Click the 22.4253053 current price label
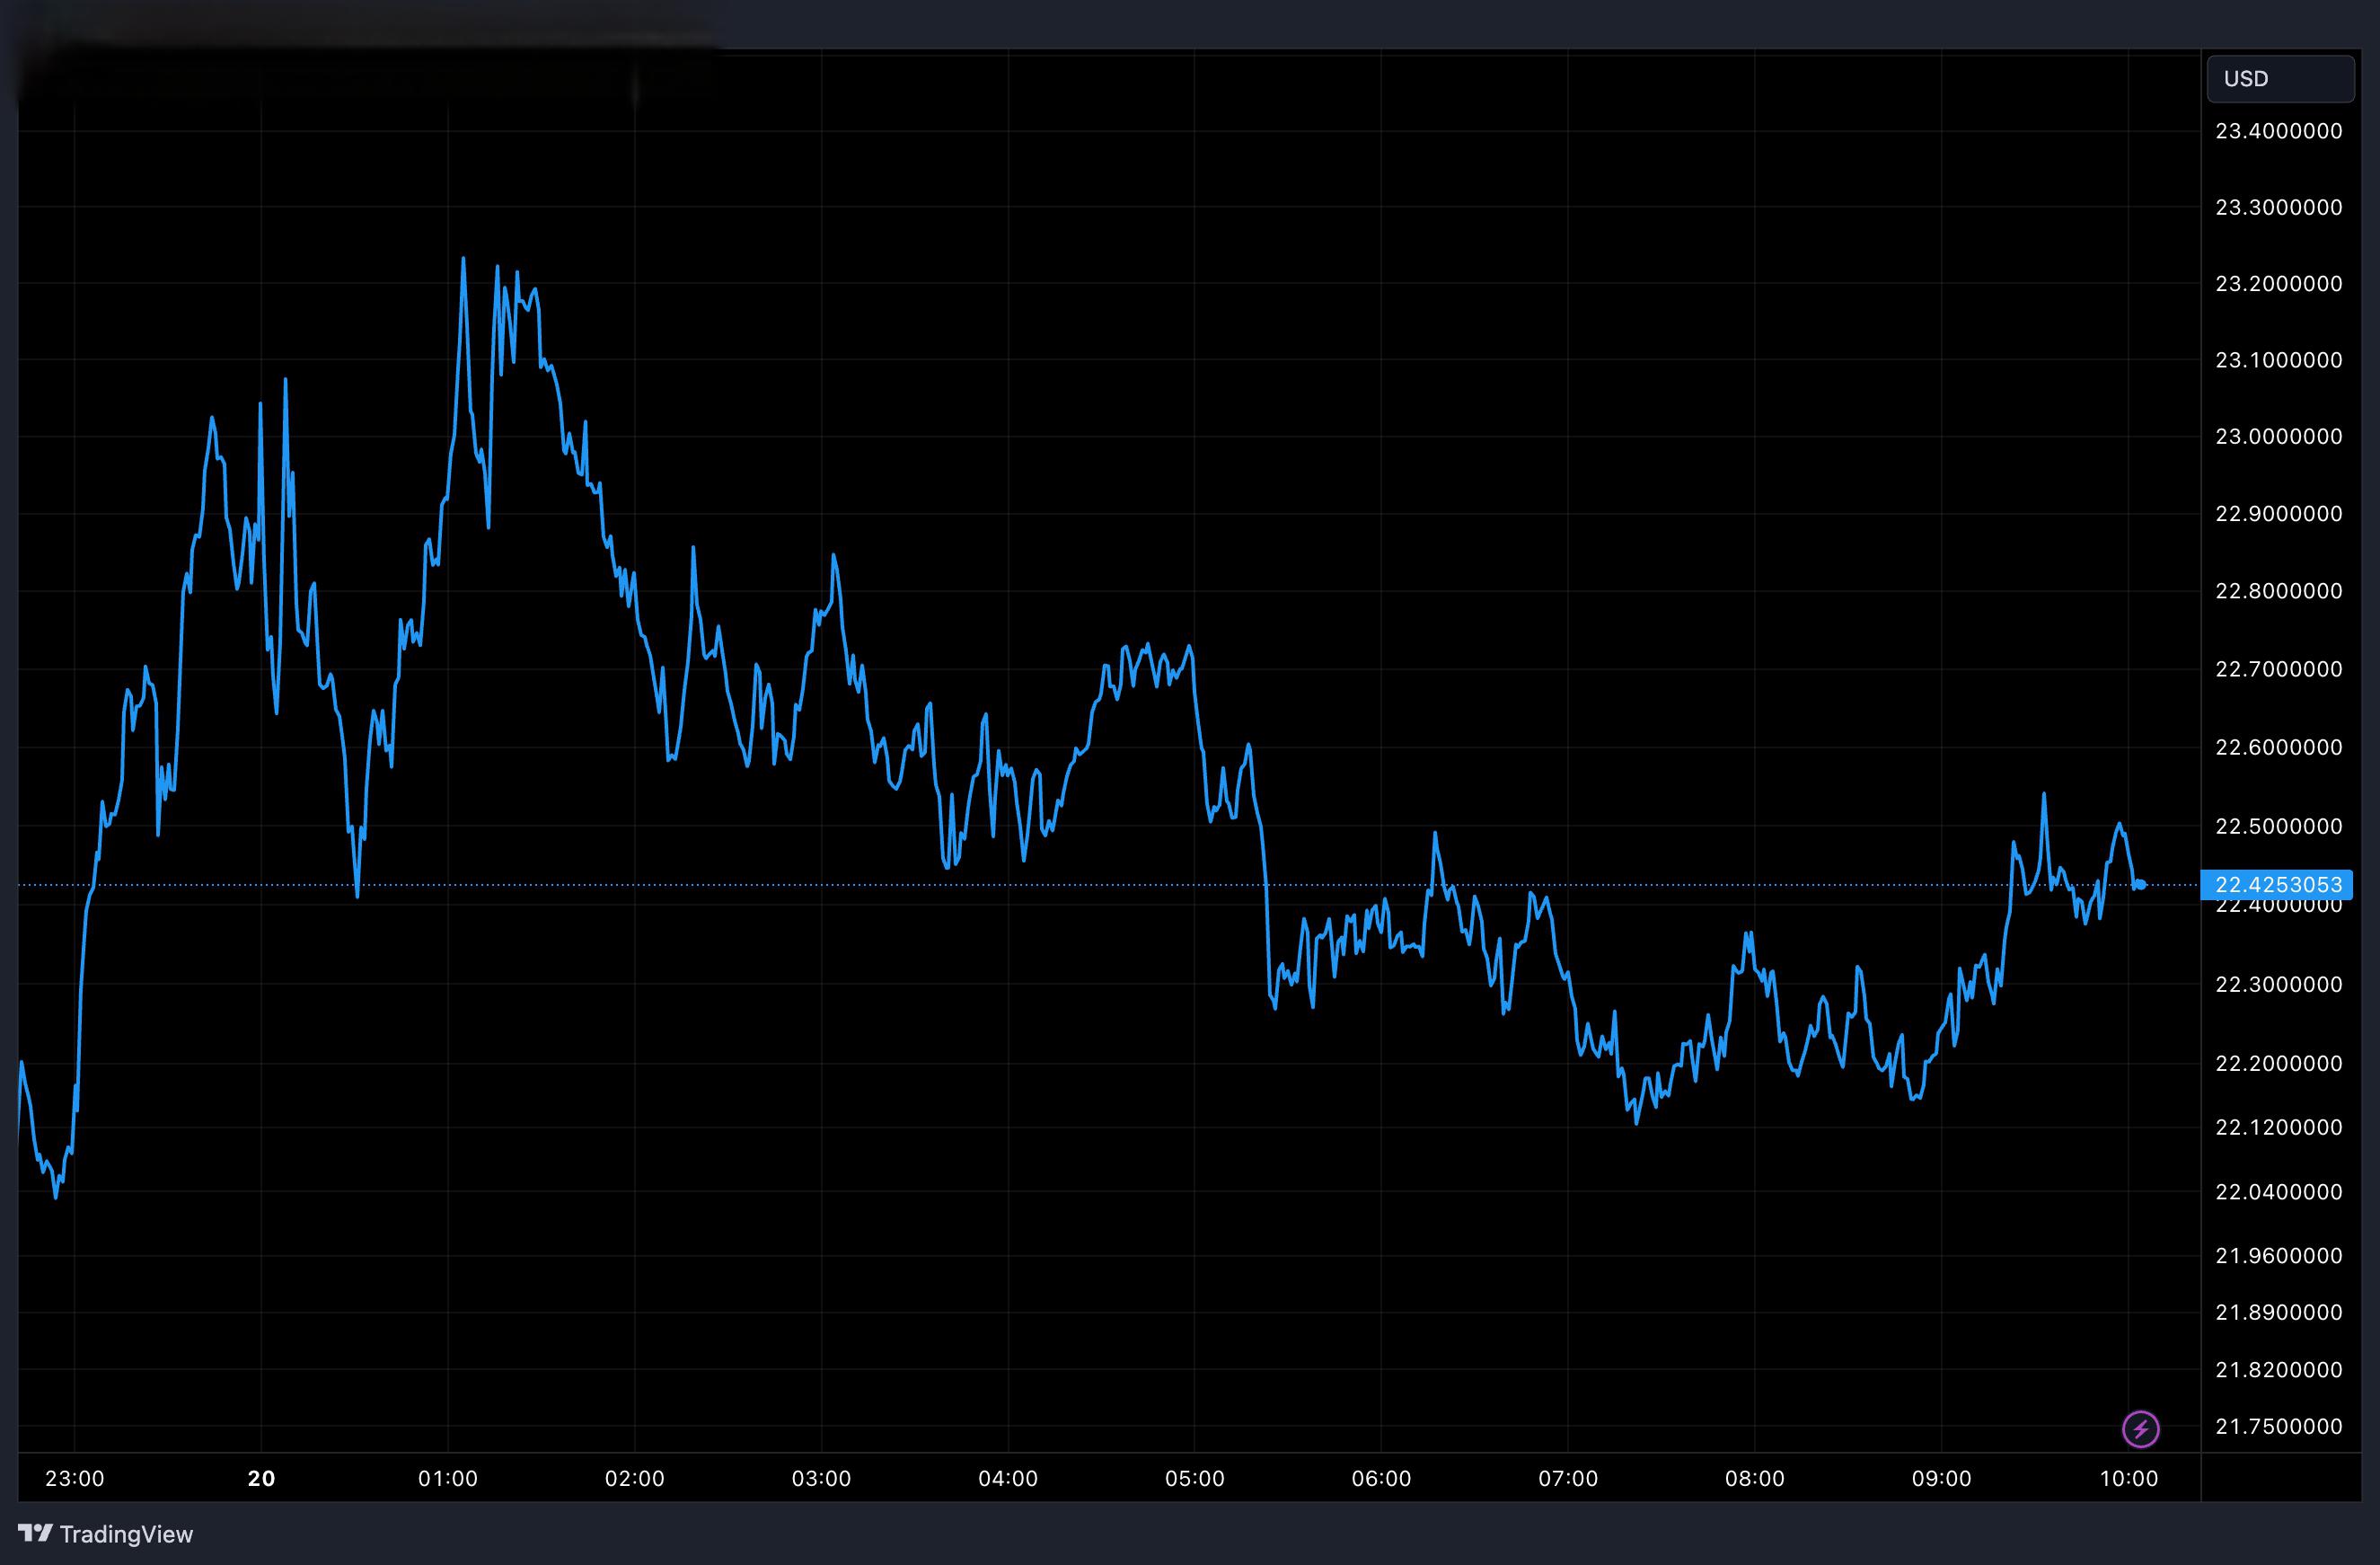The width and height of the screenshot is (2380, 1565). point(2277,884)
